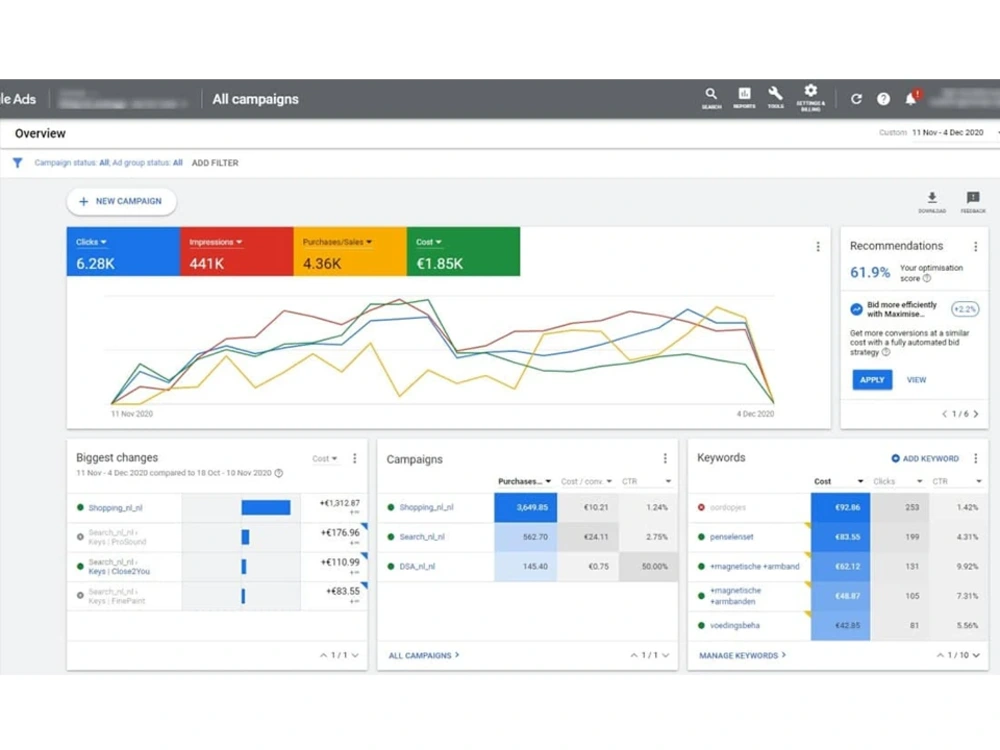Open the oordopjes keyword

728,508
